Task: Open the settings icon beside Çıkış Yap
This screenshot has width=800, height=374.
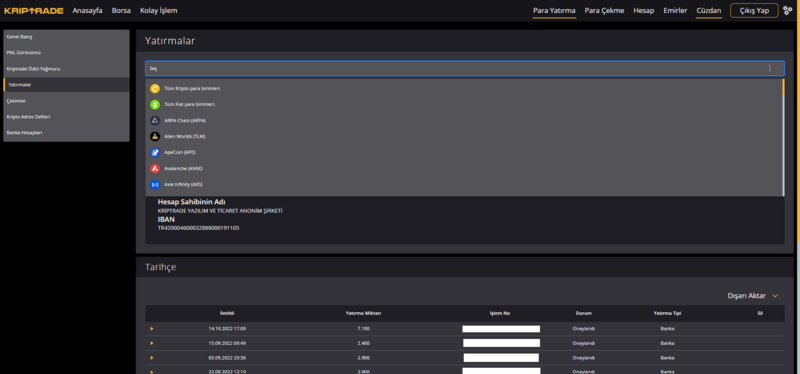Action: [788, 10]
